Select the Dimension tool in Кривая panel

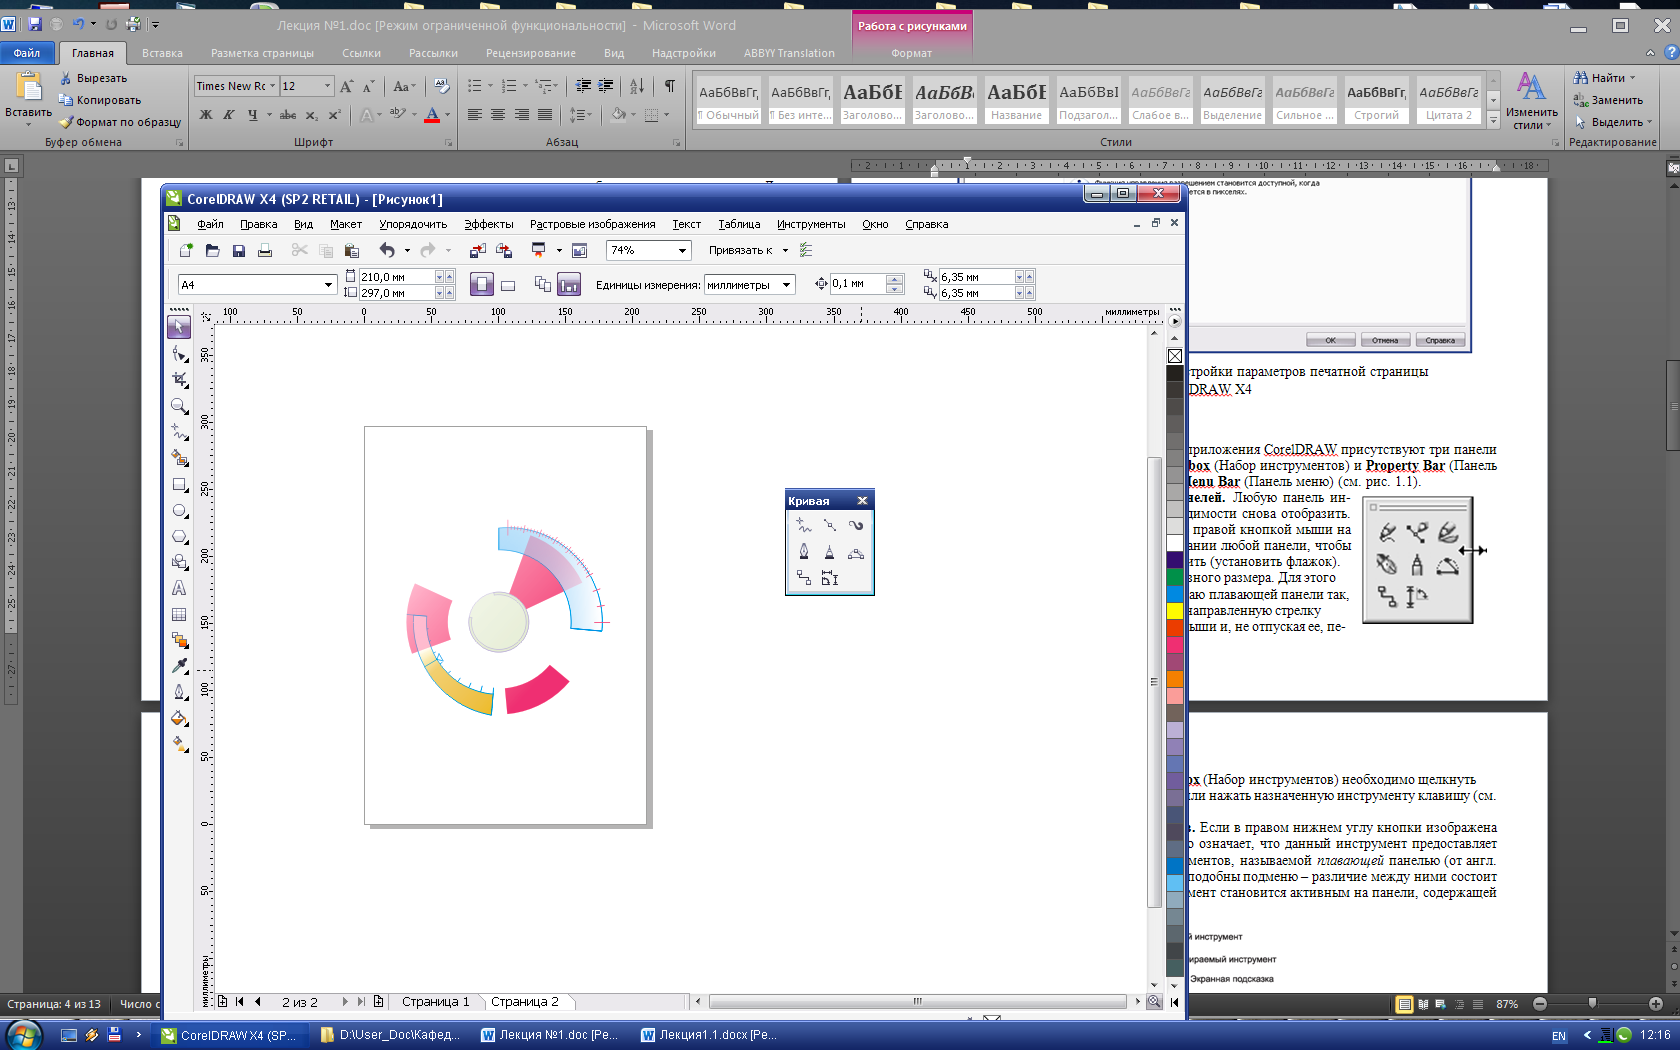[x=829, y=578]
